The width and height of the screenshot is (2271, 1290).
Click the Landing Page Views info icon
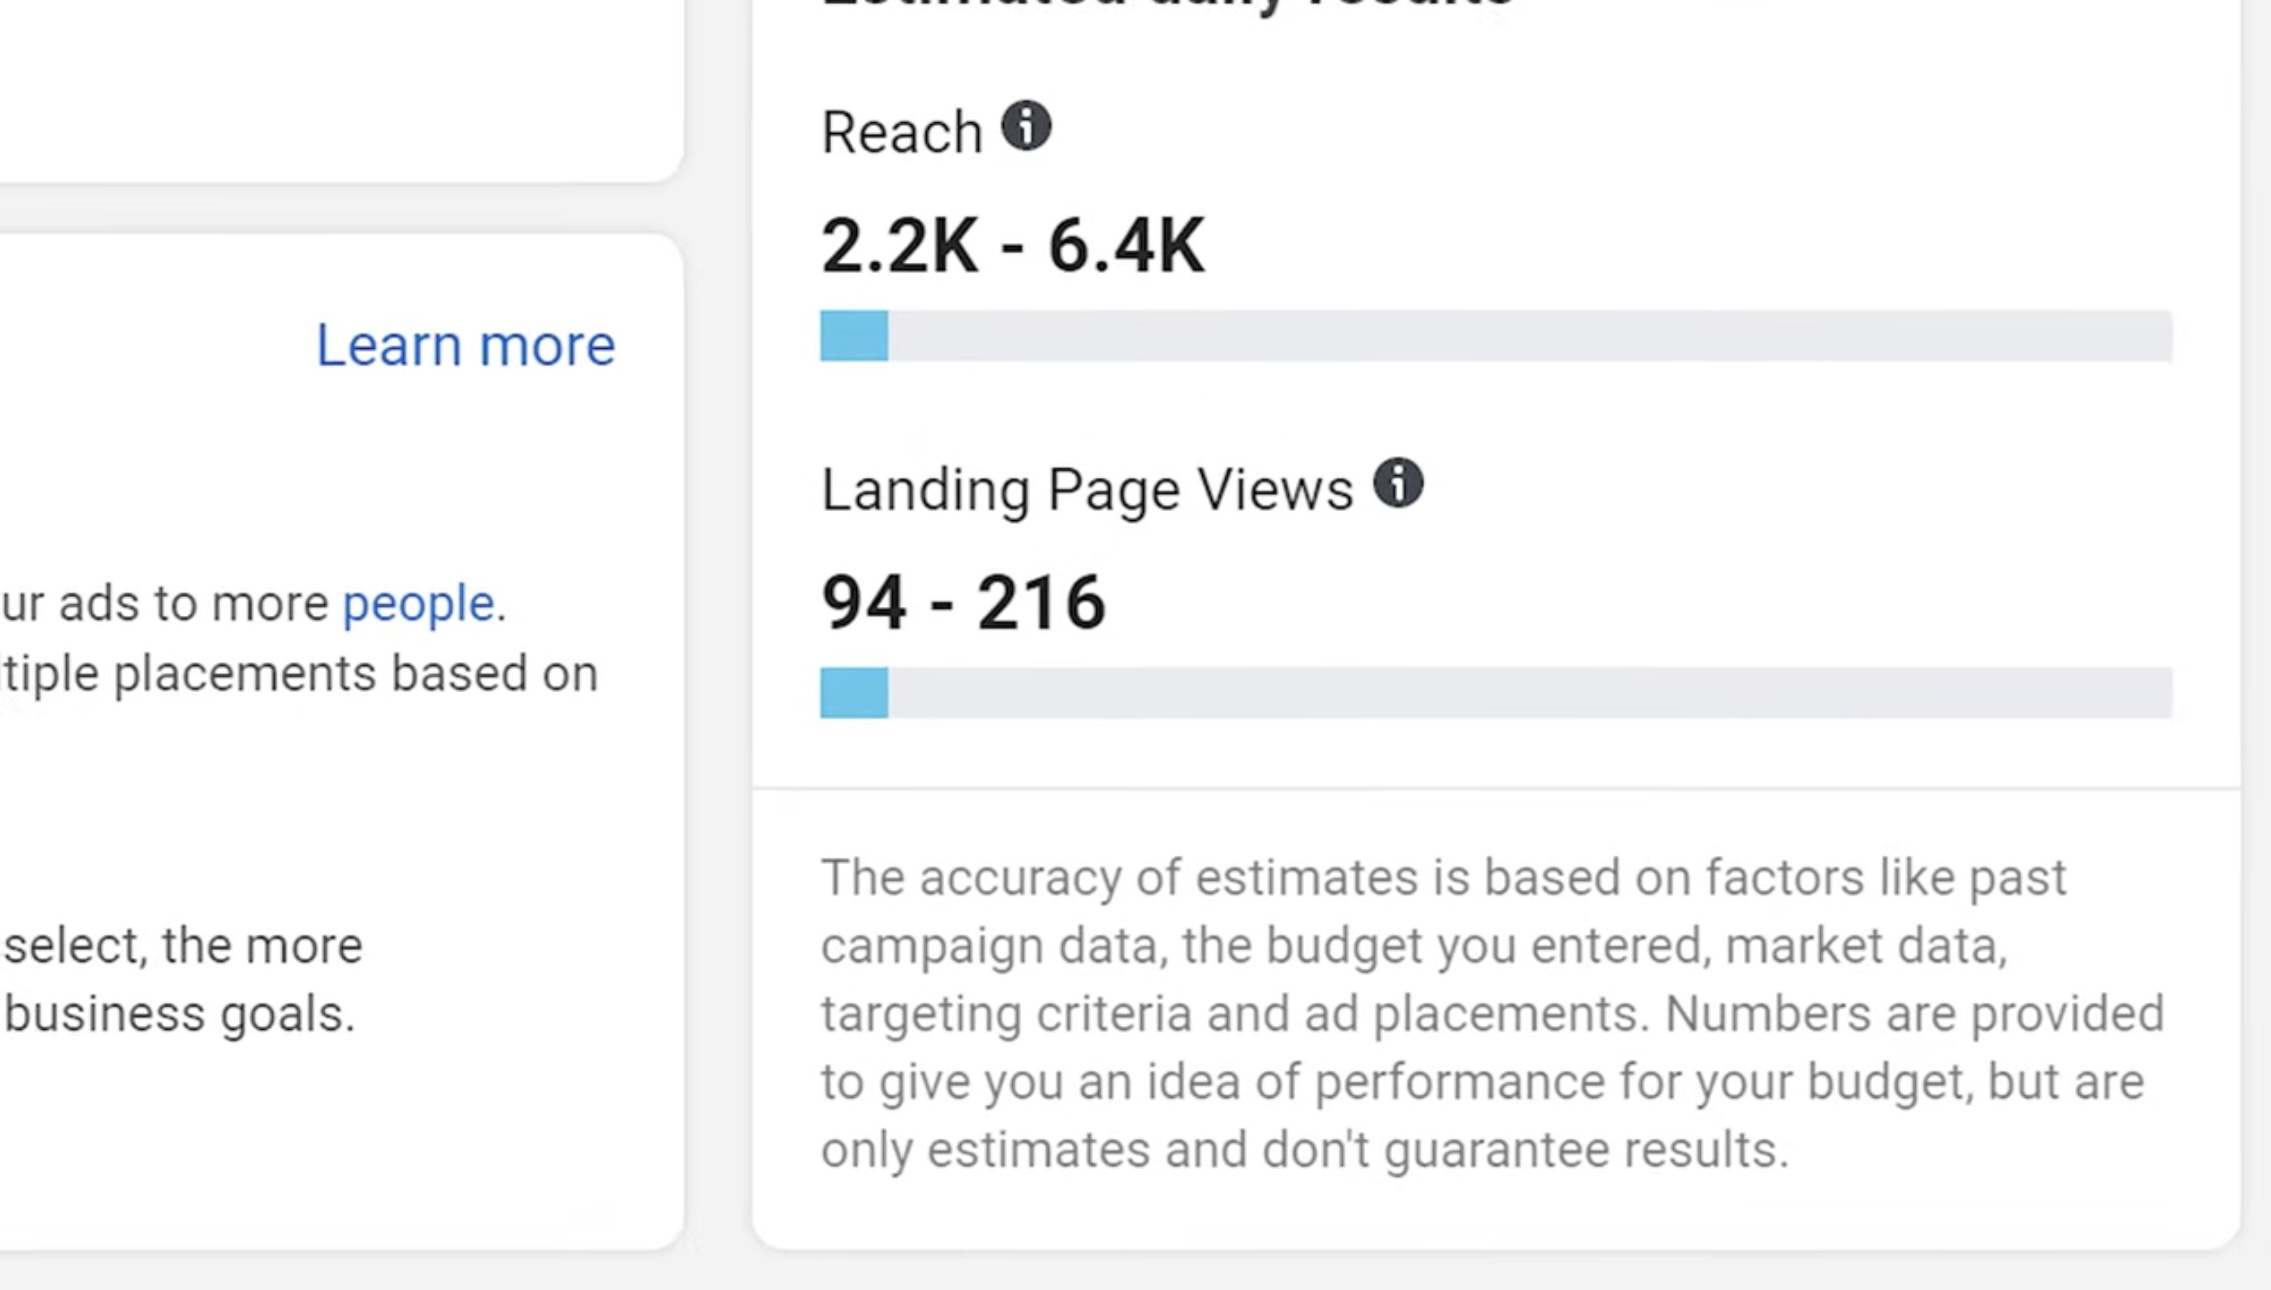pos(1398,484)
